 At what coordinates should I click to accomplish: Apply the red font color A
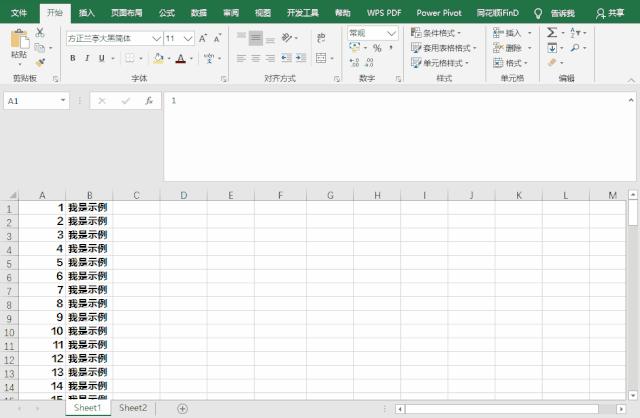[x=180, y=58]
